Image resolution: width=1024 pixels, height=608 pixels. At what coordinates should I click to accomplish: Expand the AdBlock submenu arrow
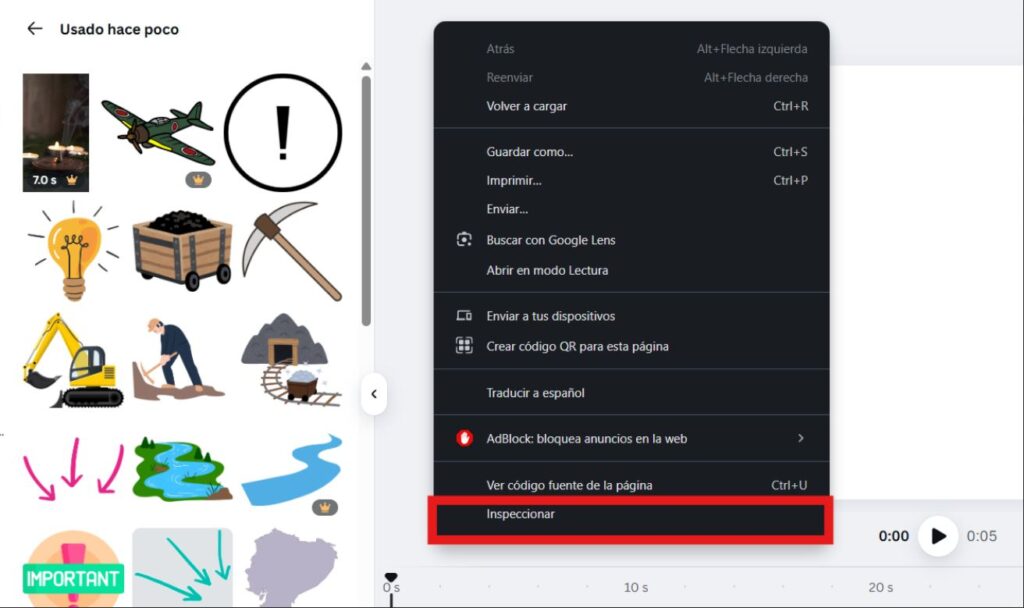click(x=801, y=438)
